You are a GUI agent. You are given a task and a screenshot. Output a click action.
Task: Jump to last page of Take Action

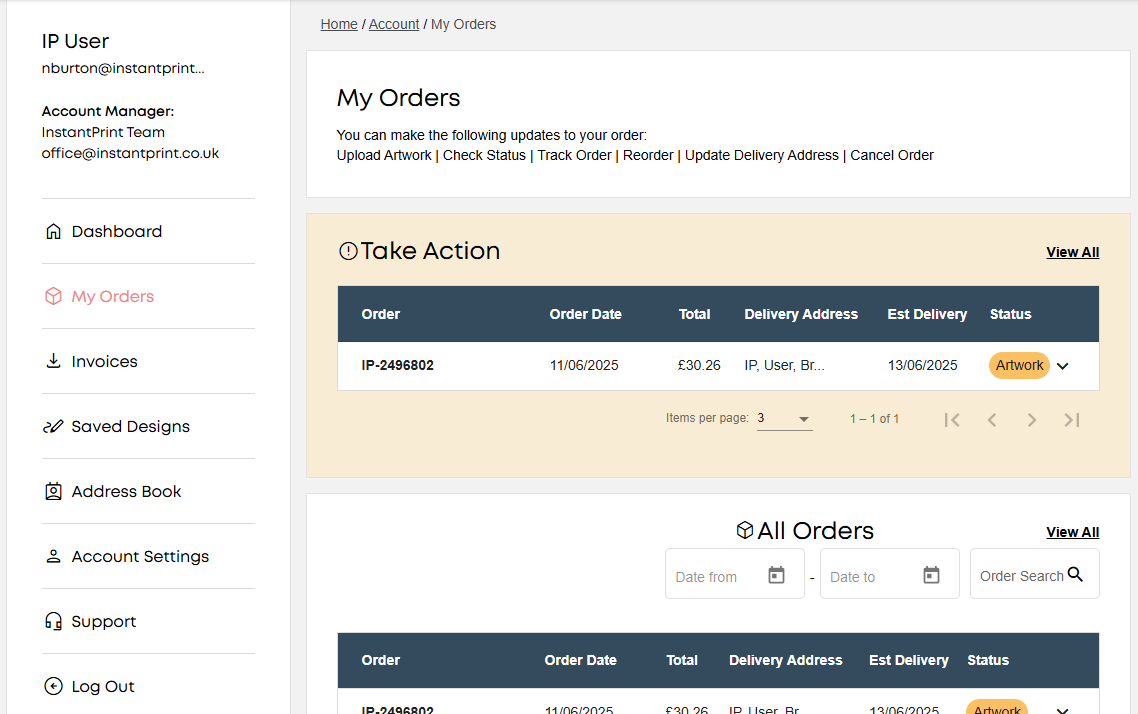pos(1072,420)
